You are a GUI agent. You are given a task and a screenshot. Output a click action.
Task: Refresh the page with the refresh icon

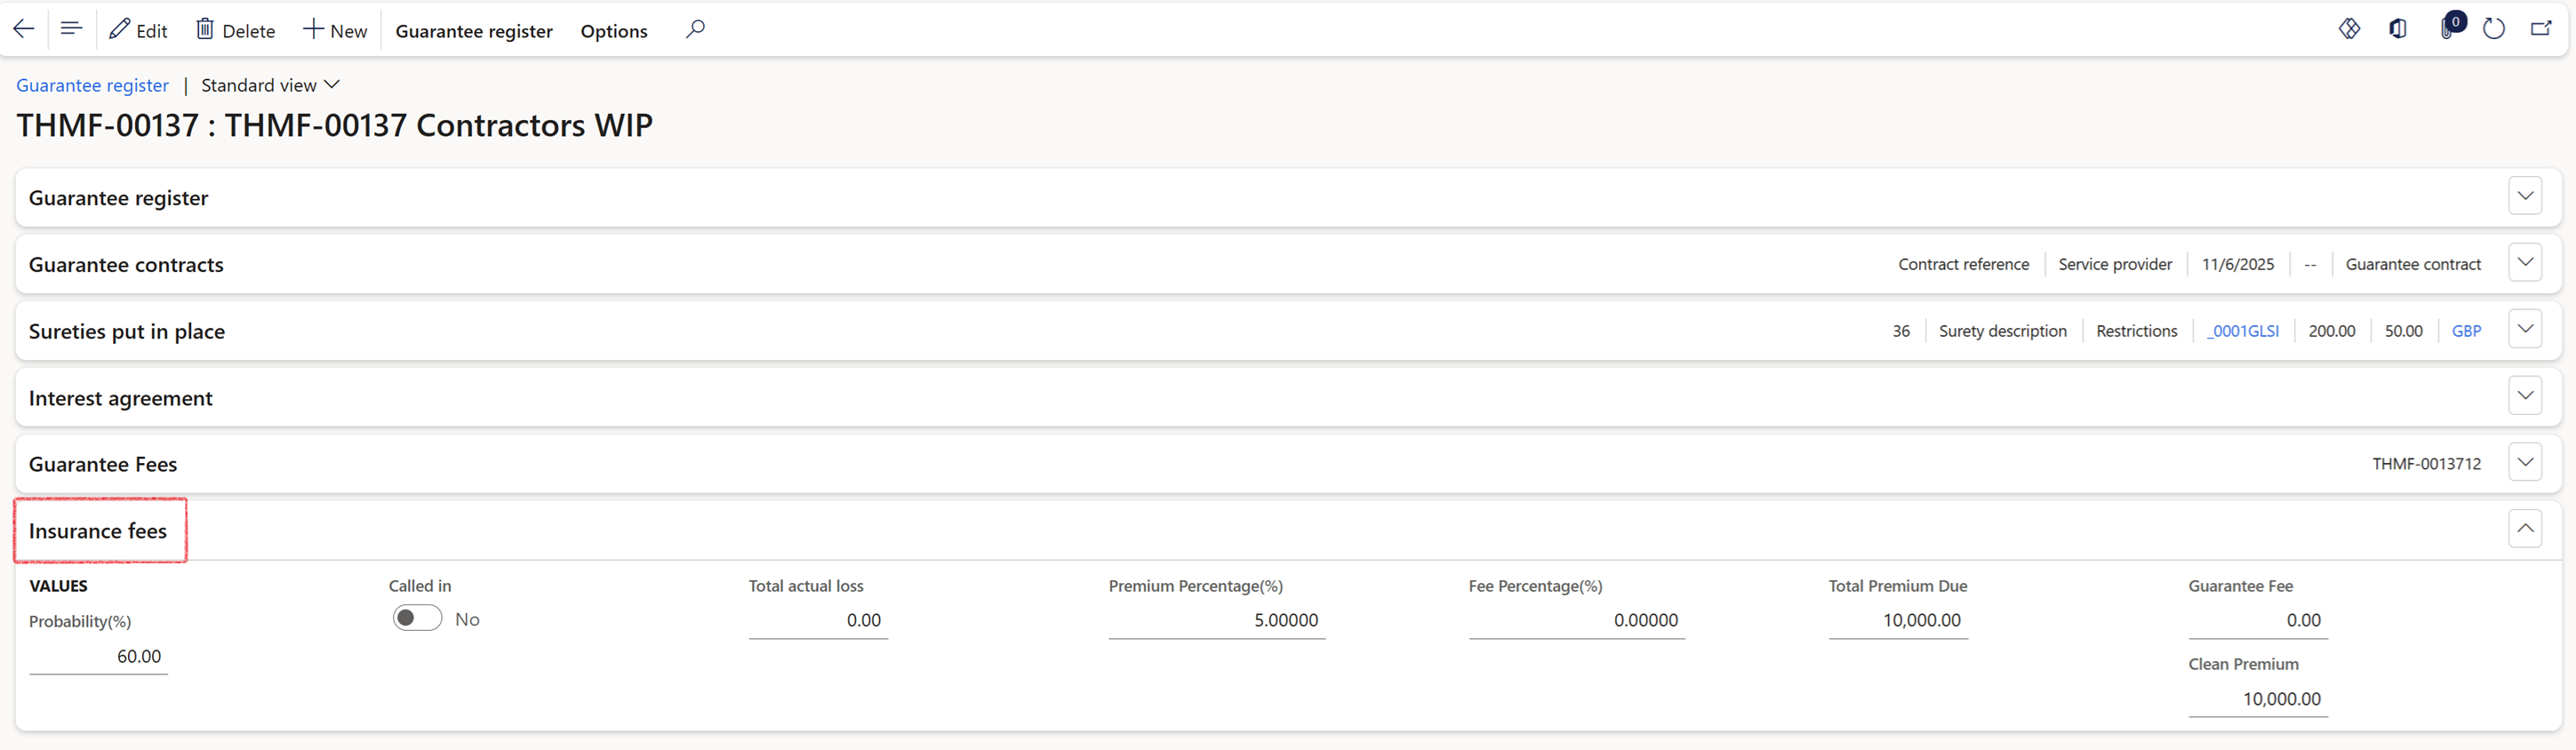coord(2493,28)
